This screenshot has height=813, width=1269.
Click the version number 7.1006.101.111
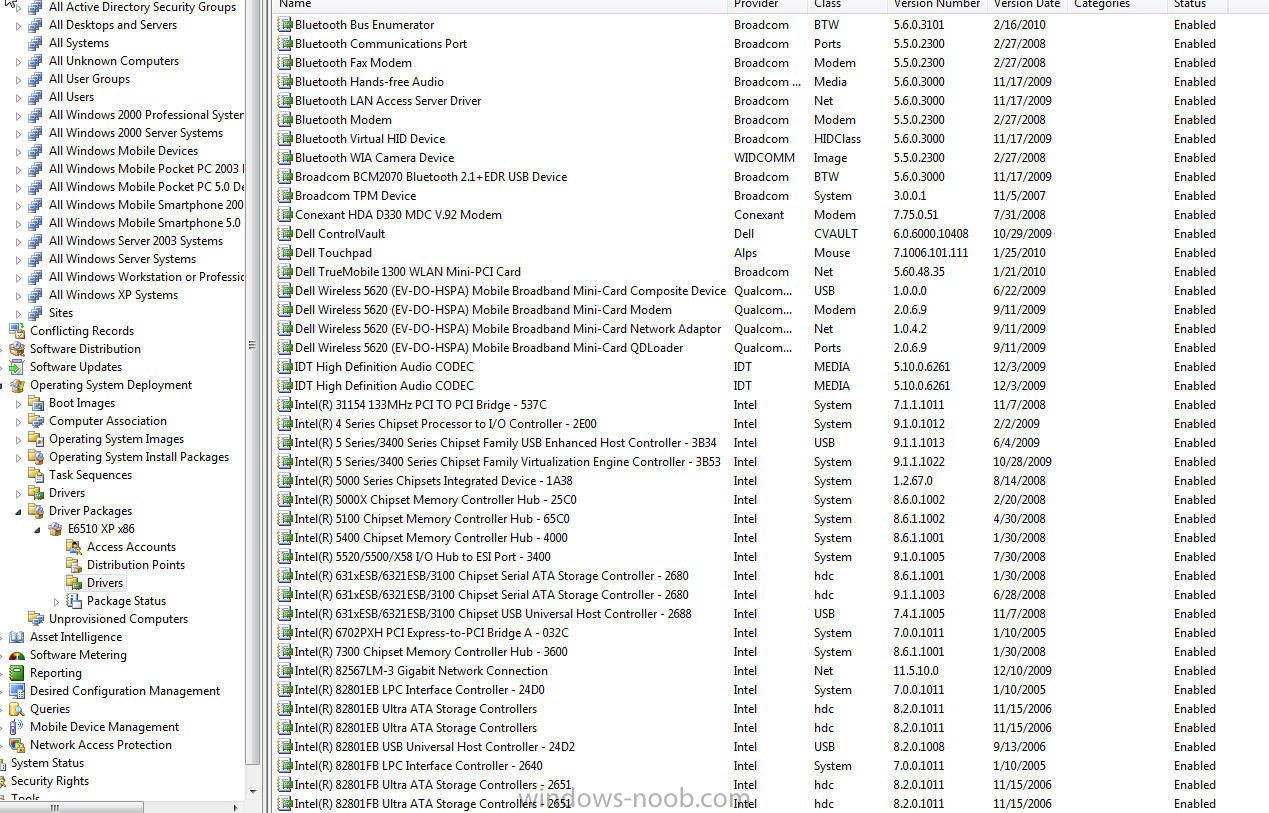(x=931, y=253)
